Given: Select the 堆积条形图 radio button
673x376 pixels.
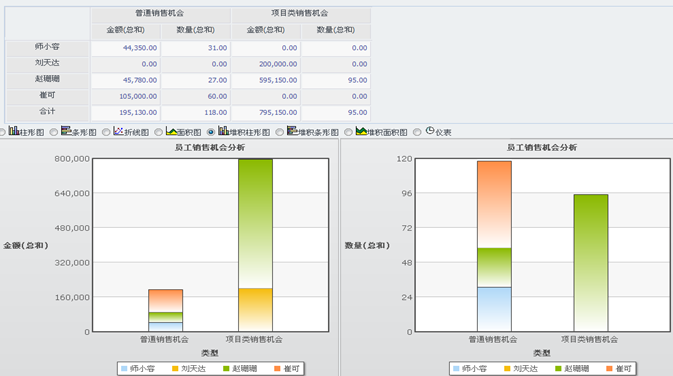Looking at the screenshot, I should 279,132.
